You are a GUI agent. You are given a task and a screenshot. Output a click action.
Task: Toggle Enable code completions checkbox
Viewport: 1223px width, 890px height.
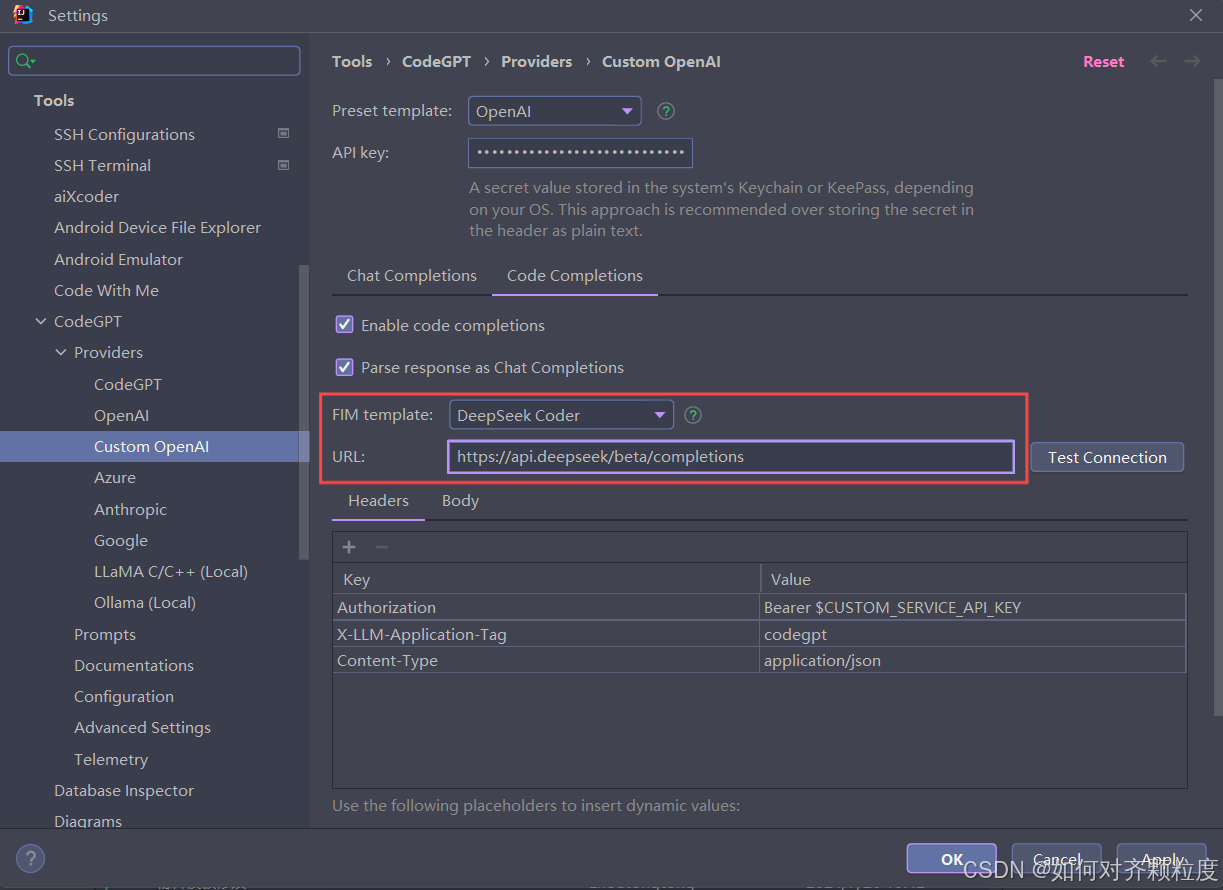pos(344,324)
